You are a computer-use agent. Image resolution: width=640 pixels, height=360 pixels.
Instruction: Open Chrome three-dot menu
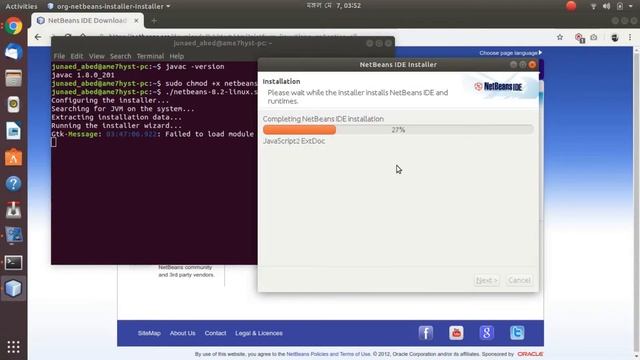click(x=630, y=37)
